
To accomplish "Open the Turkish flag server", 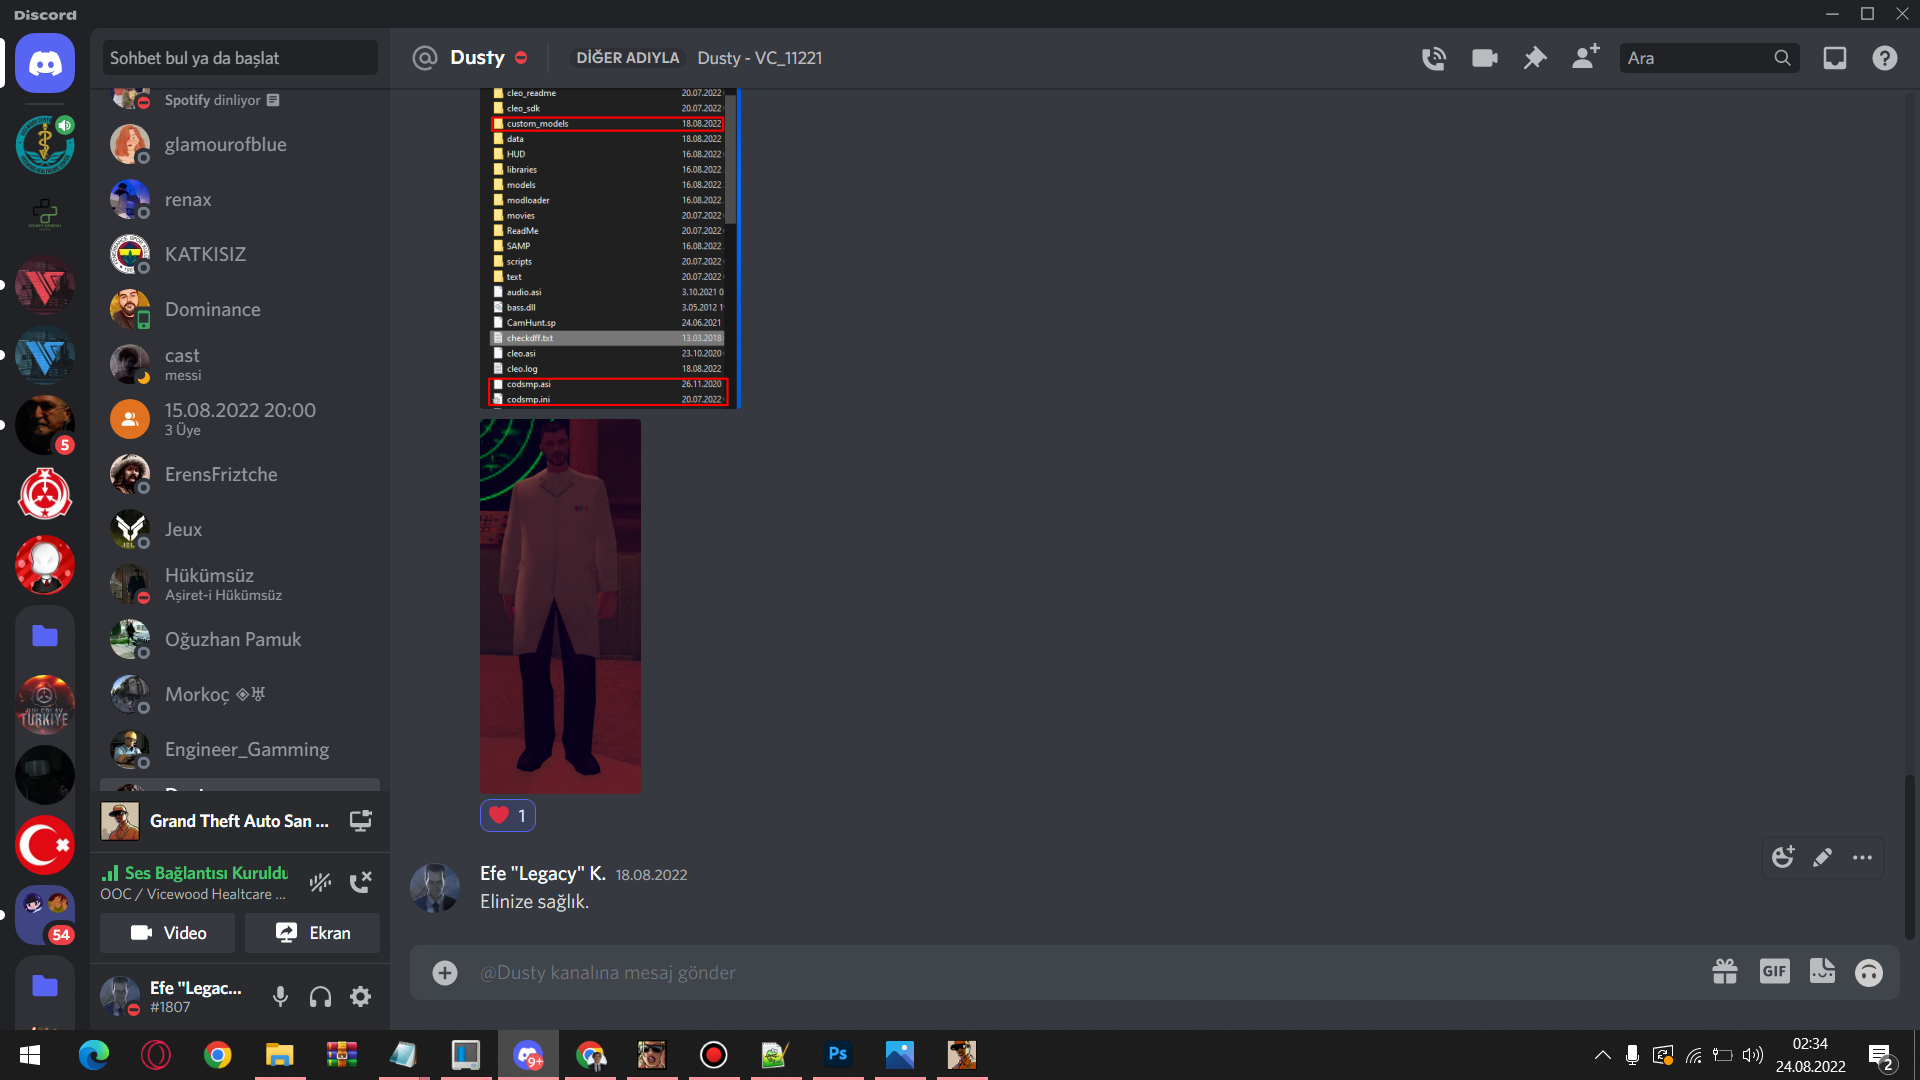I will click(x=45, y=845).
